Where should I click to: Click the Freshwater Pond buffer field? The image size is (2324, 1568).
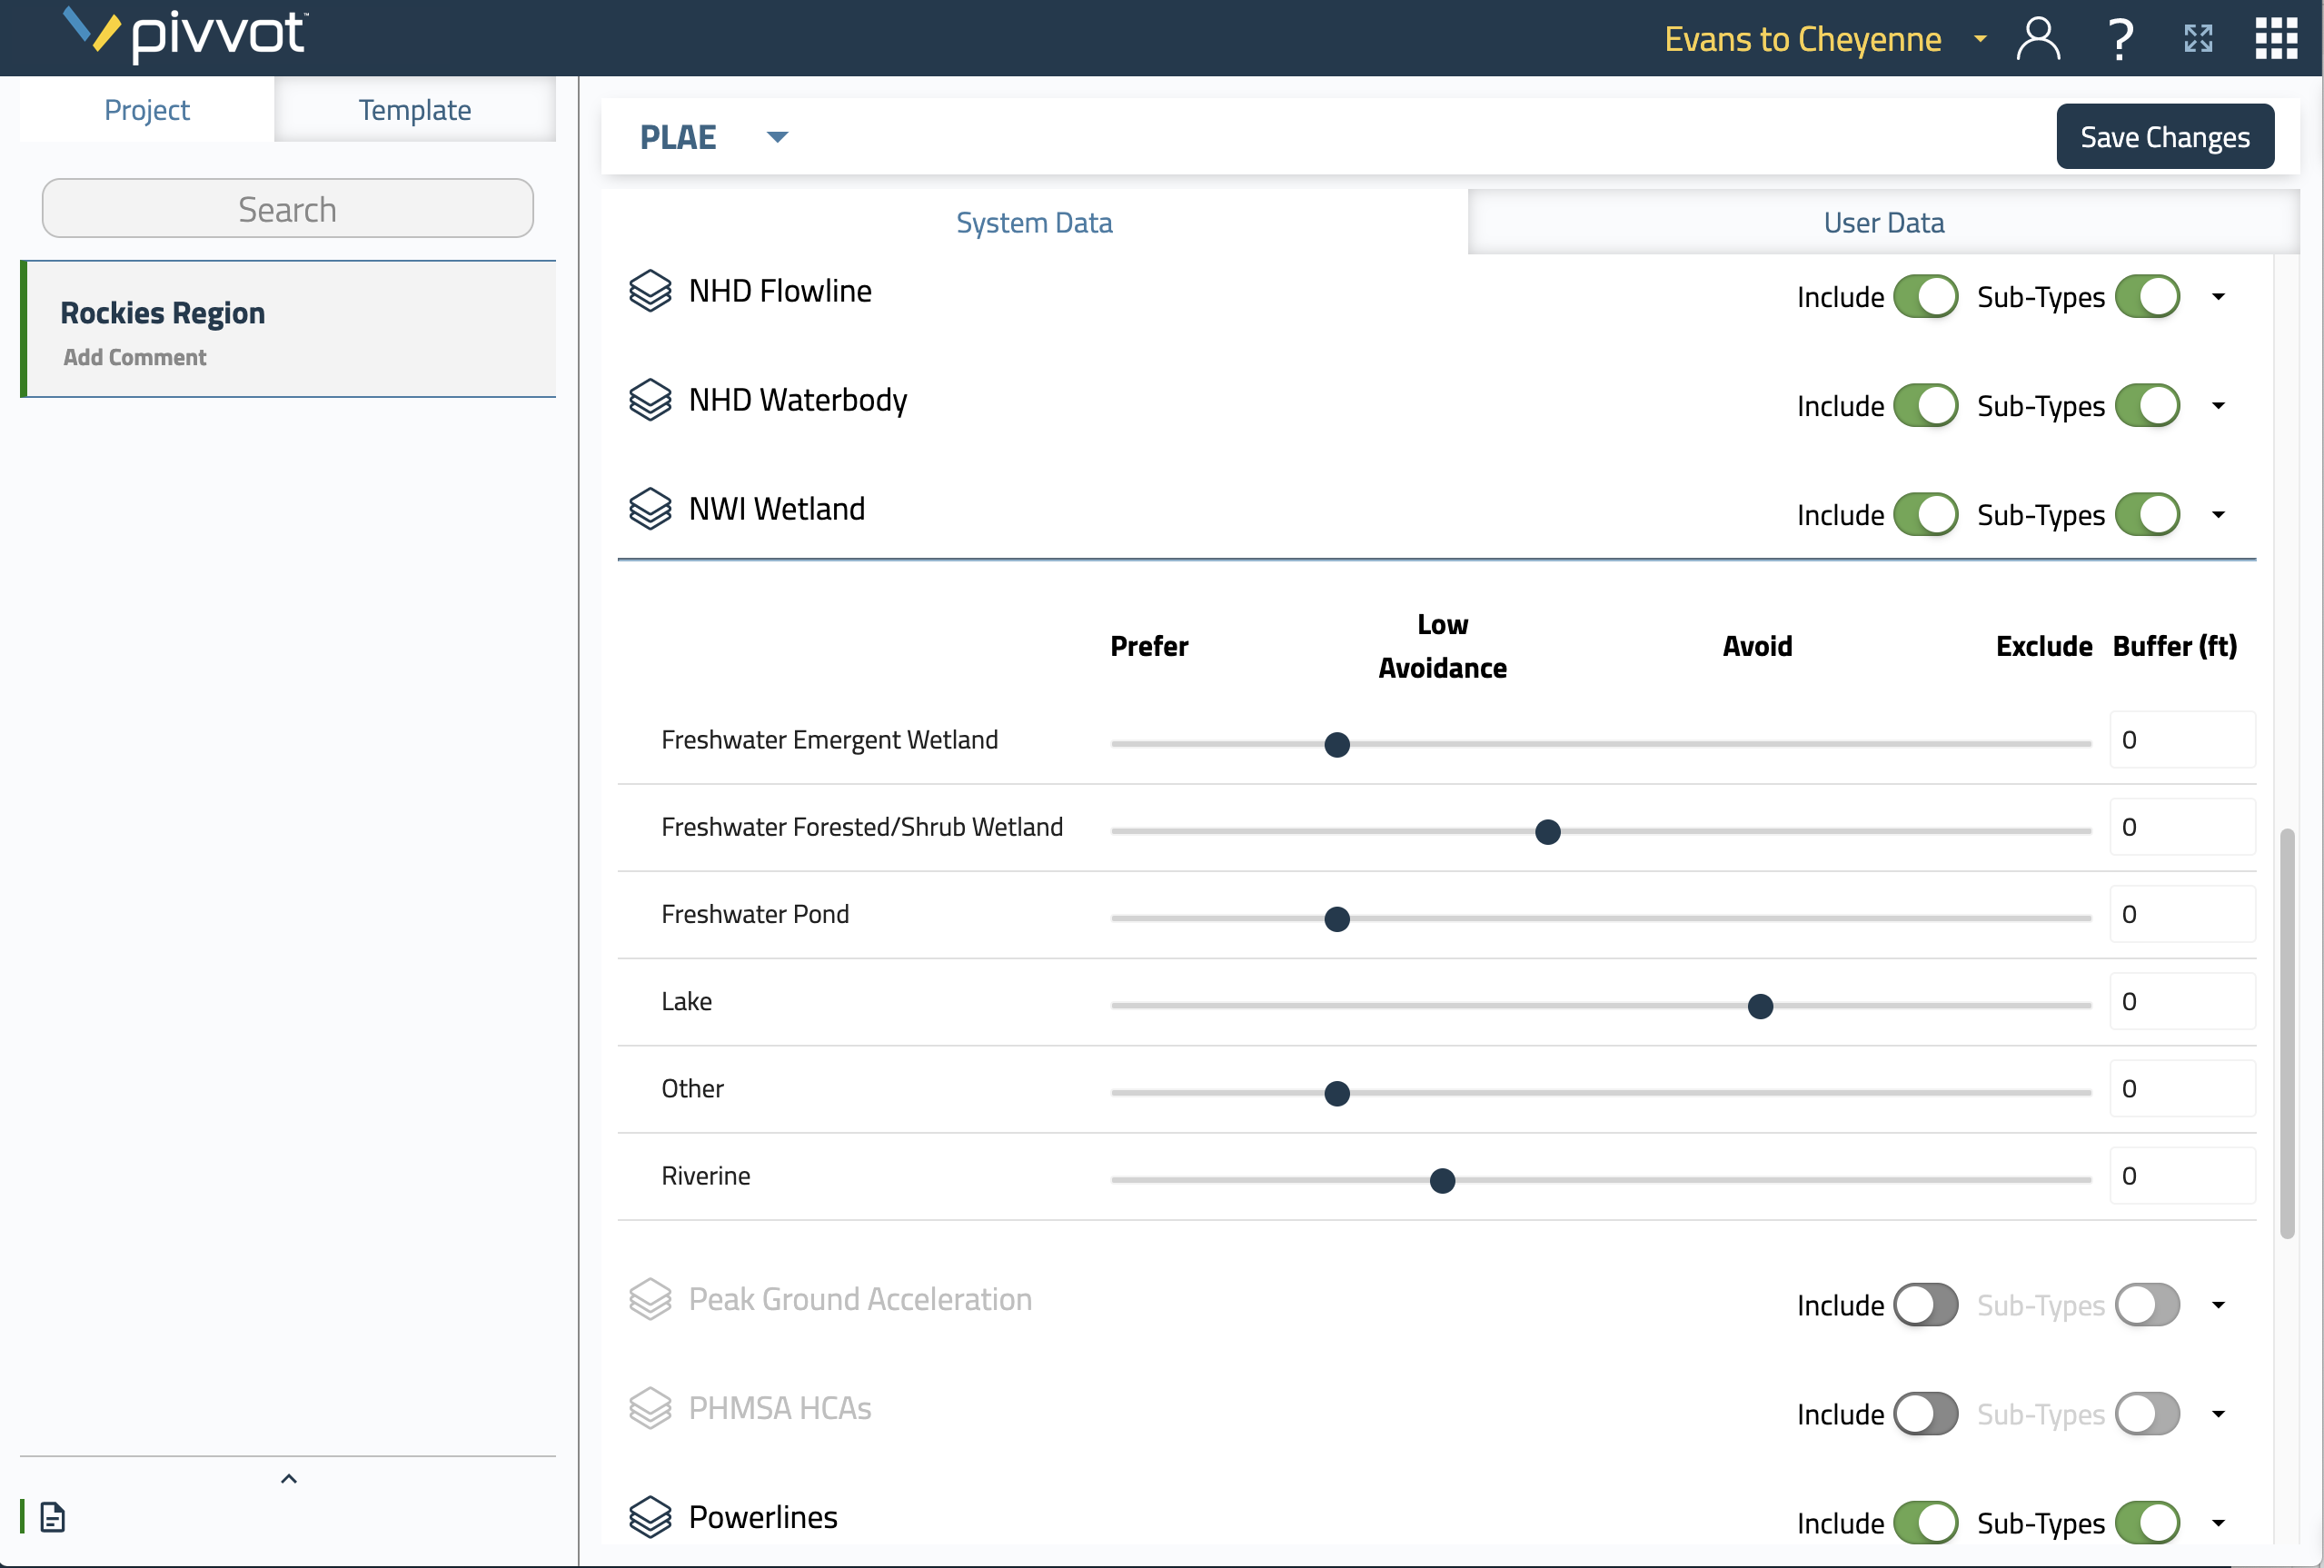click(2182, 914)
